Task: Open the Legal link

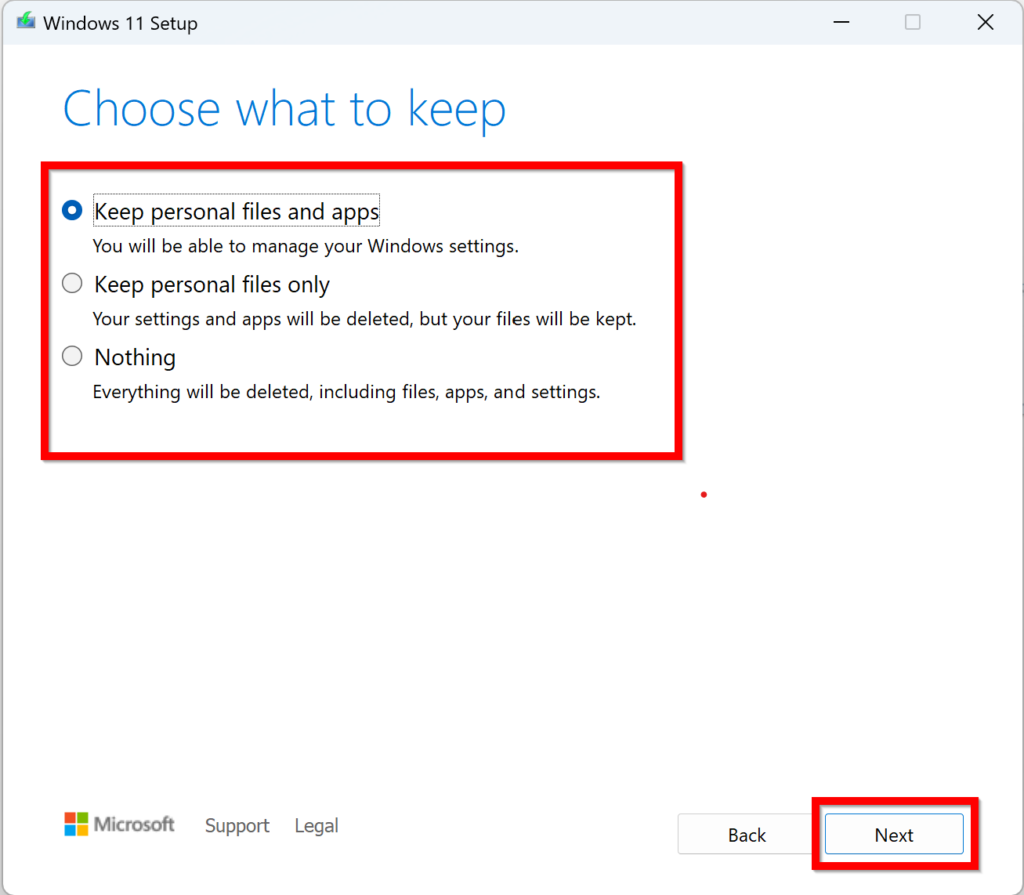Action: pos(316,826)
